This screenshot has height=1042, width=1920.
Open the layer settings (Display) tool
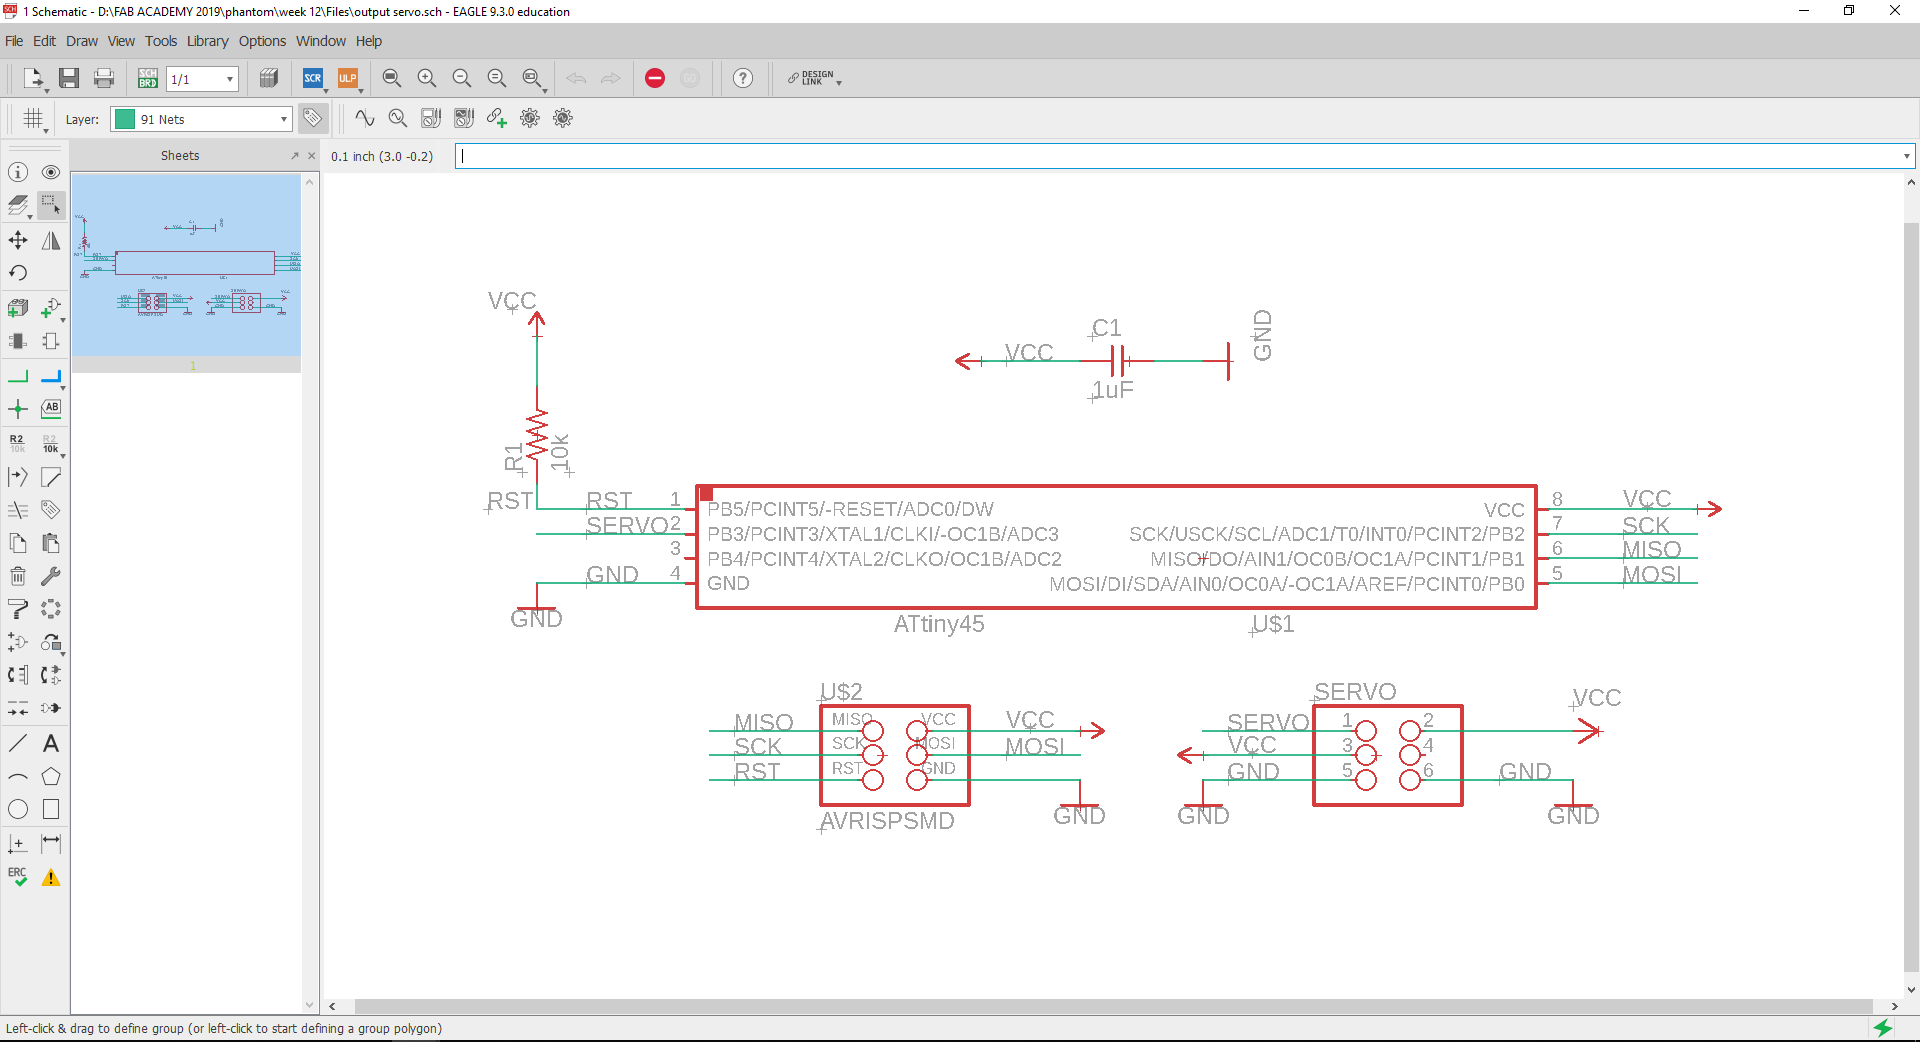pyautogui.click(x=18, y=206)
